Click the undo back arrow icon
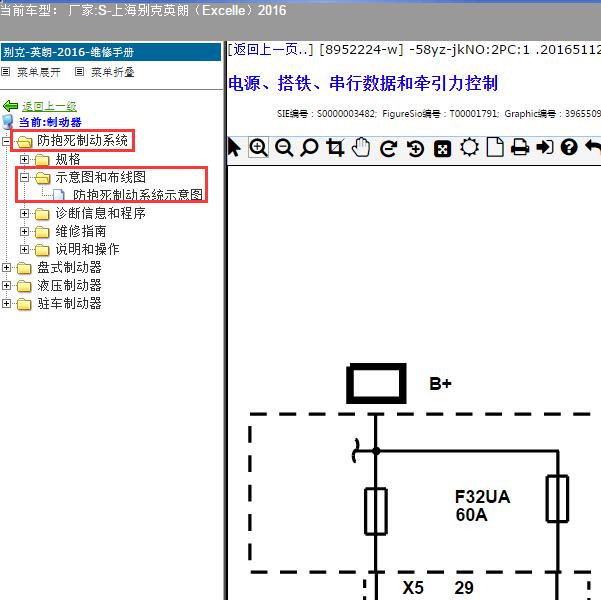Screen dimensions: 601x600 (593, 147)
